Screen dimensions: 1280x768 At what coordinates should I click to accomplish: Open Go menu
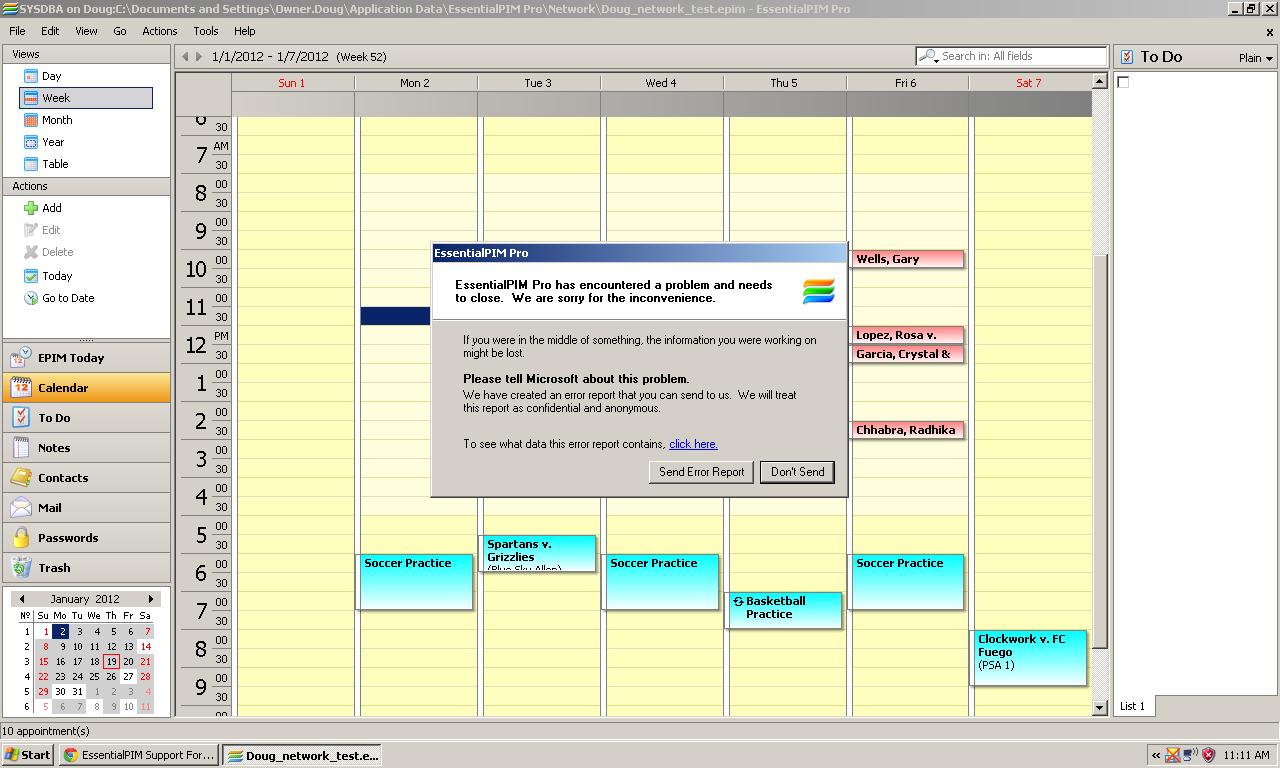120,31
